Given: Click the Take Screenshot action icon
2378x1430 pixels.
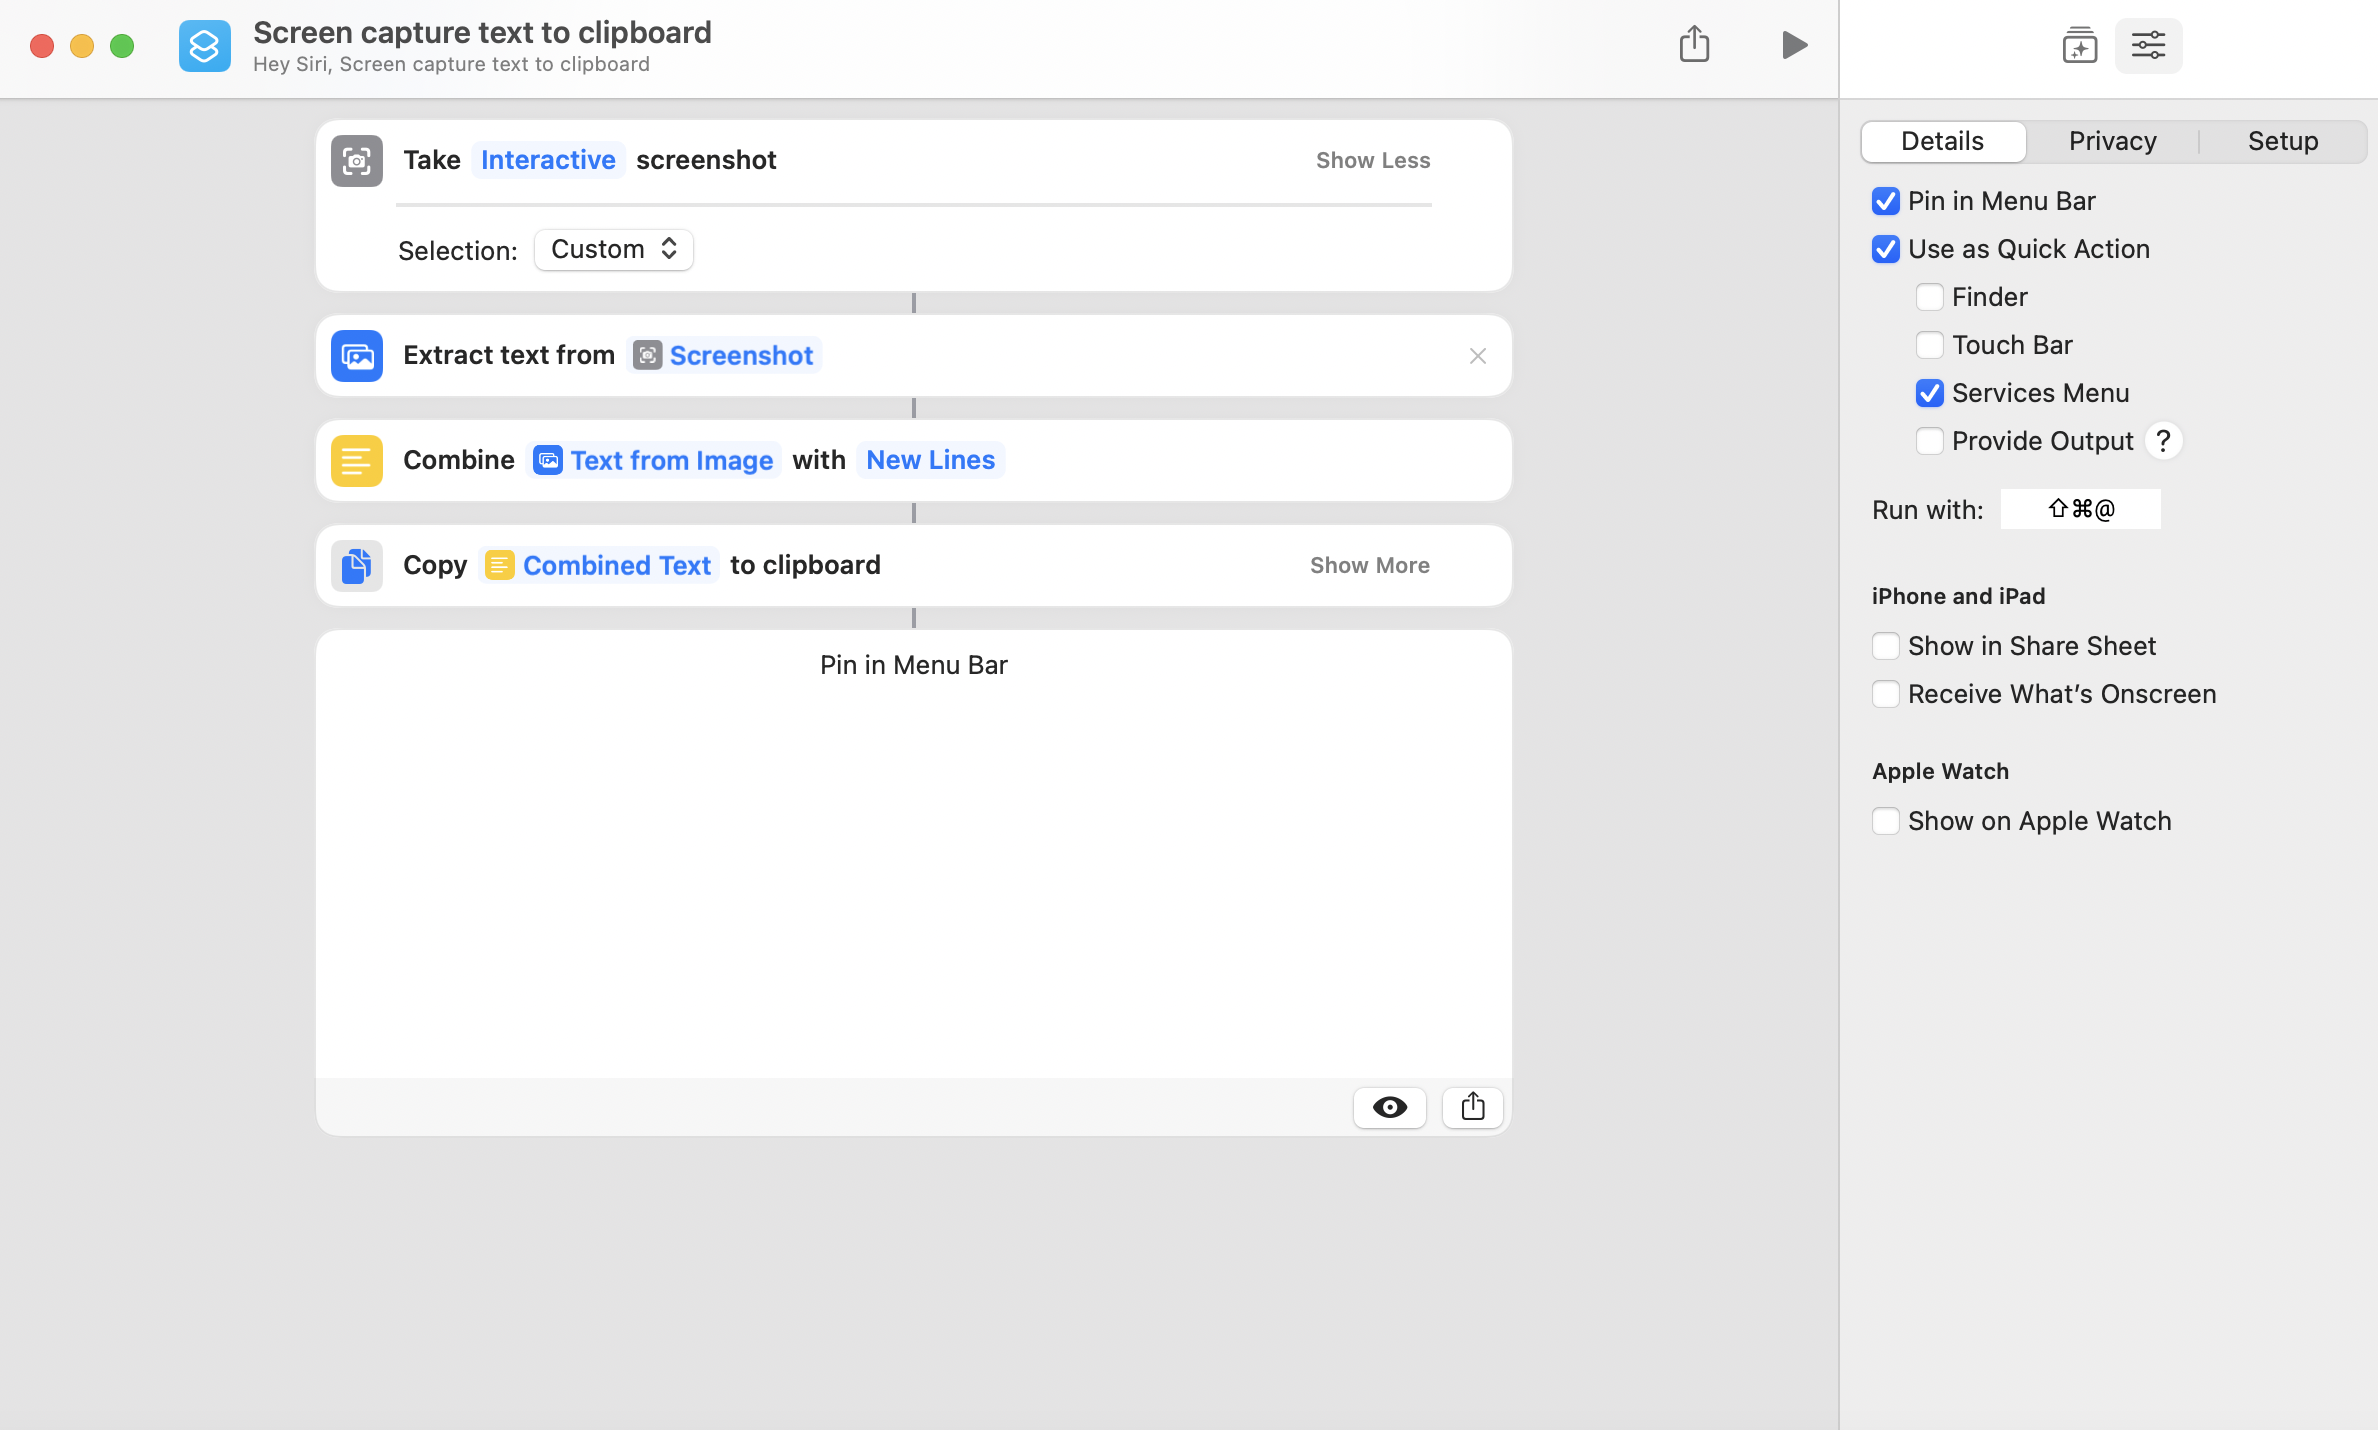Looking at the screenshot, I should (357, 160).
